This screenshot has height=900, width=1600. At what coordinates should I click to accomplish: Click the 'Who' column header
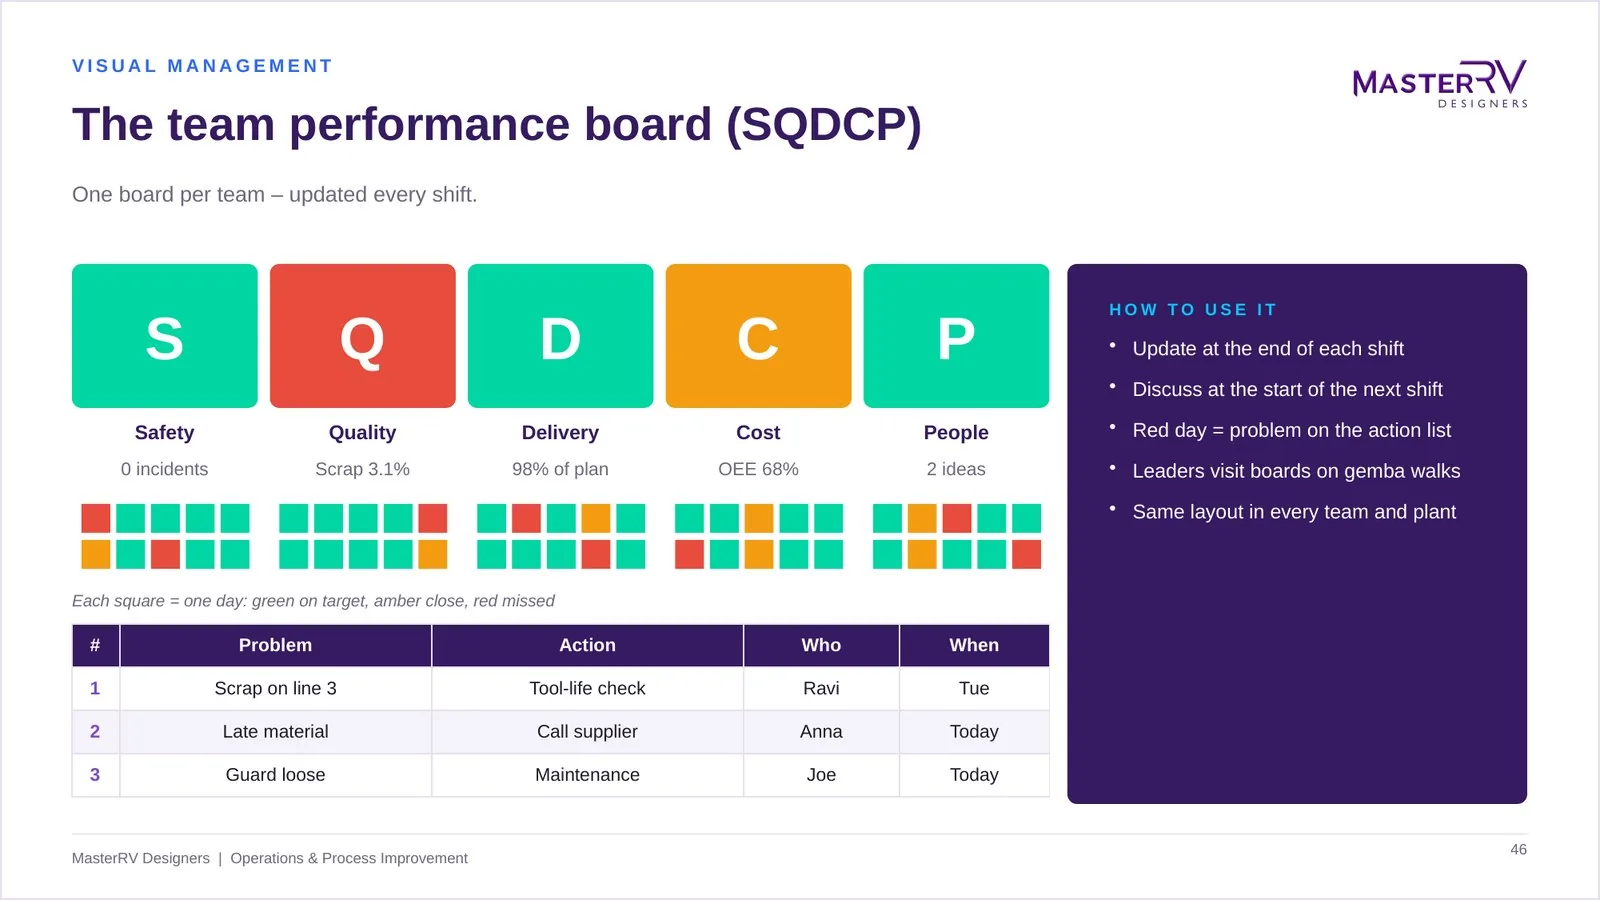point(822,646)
